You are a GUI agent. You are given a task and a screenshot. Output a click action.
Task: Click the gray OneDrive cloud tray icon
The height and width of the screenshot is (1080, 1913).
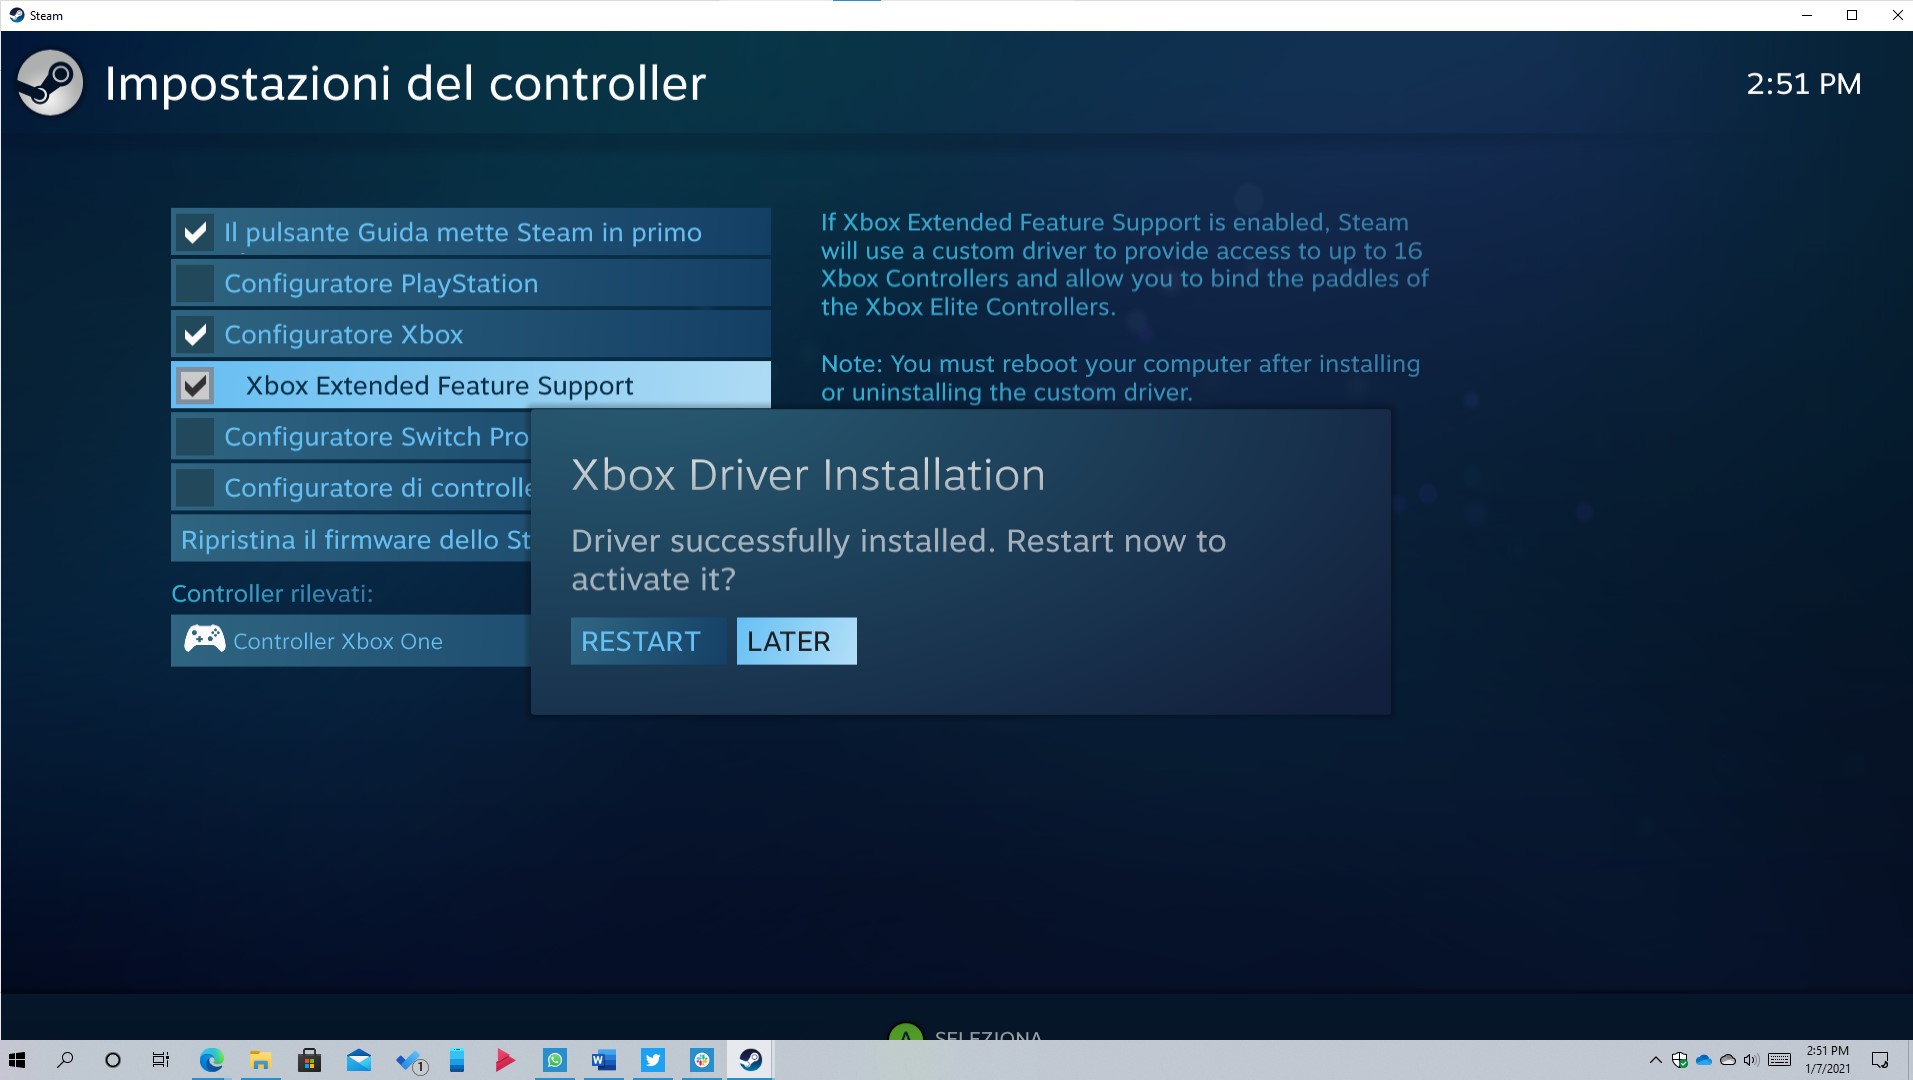(x=1727, y=1060)
